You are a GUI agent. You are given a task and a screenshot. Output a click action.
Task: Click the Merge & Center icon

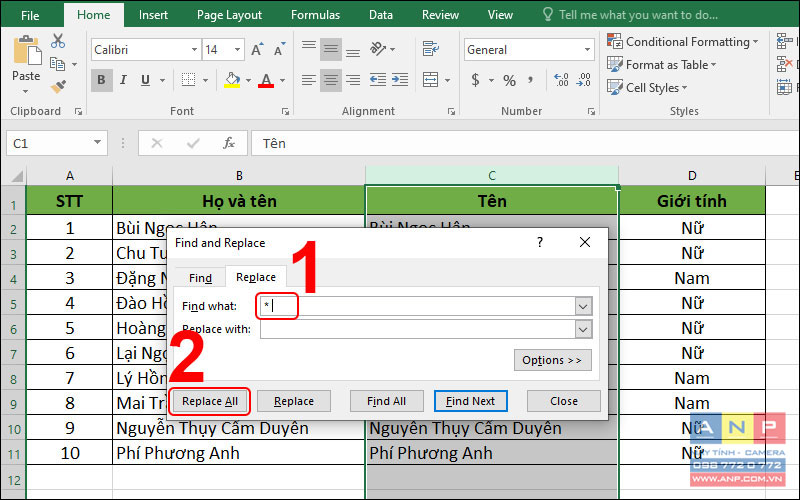pos(431,80)
